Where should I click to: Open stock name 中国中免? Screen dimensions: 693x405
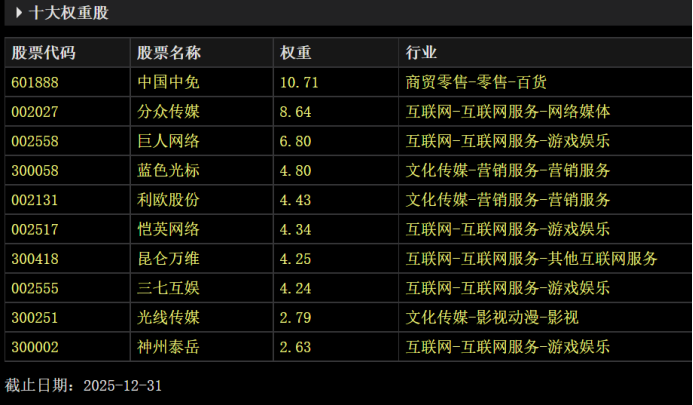pyautogui.click(x=168, y=82)
